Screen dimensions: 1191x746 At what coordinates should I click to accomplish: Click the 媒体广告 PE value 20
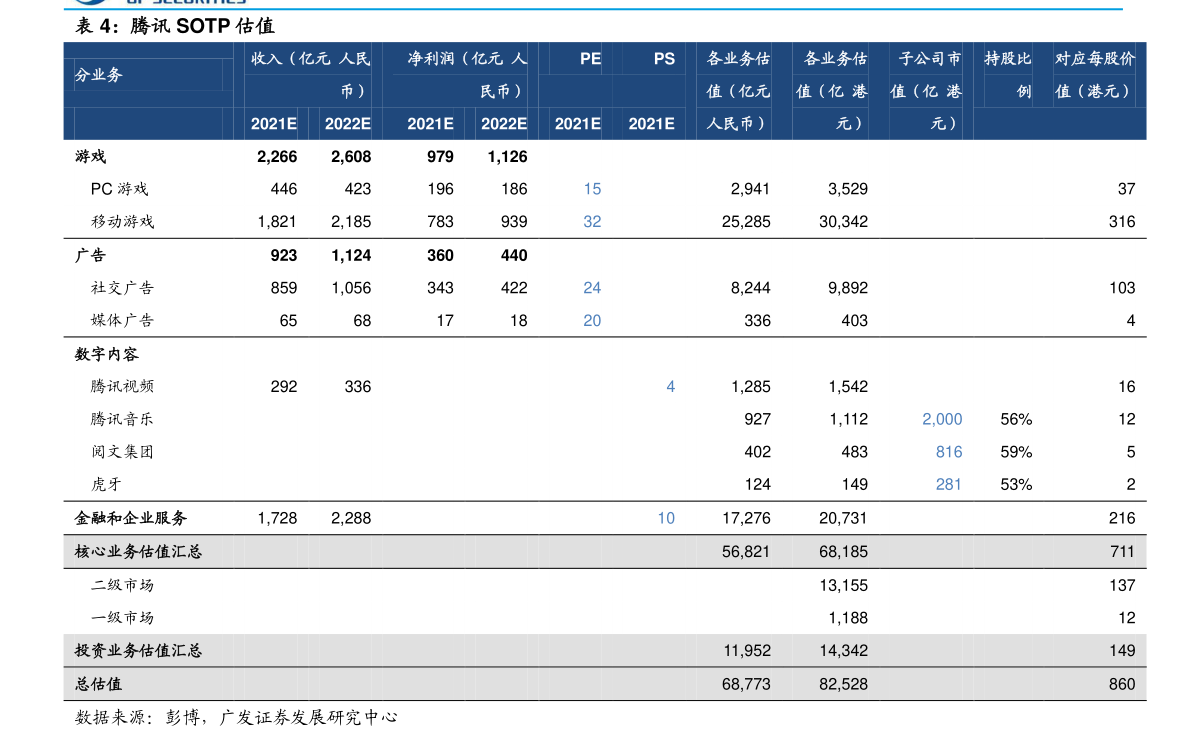point(592,321)
